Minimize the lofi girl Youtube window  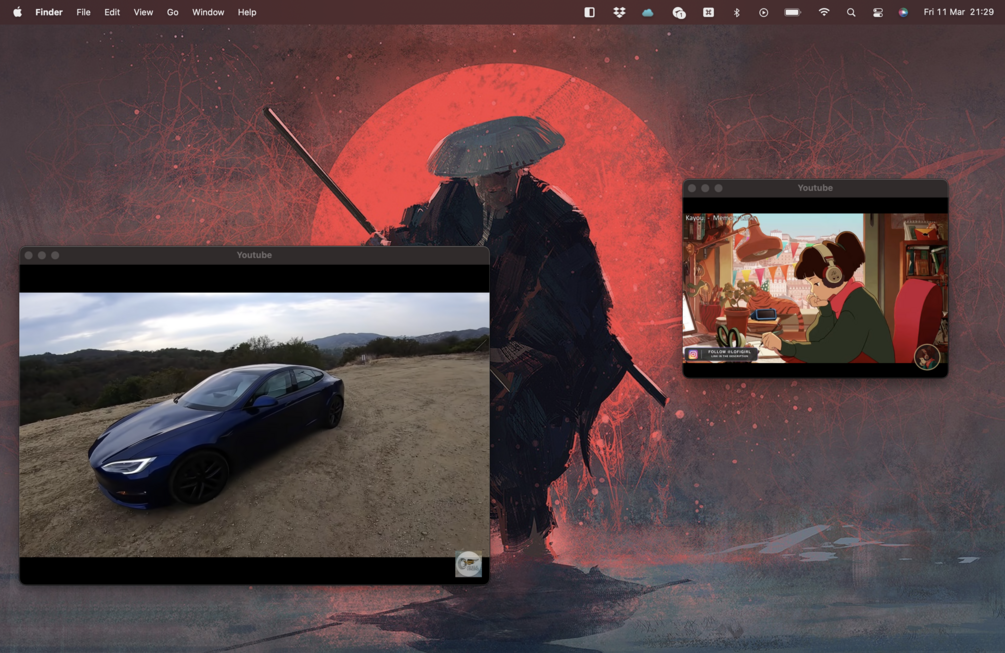pos(705,188)
